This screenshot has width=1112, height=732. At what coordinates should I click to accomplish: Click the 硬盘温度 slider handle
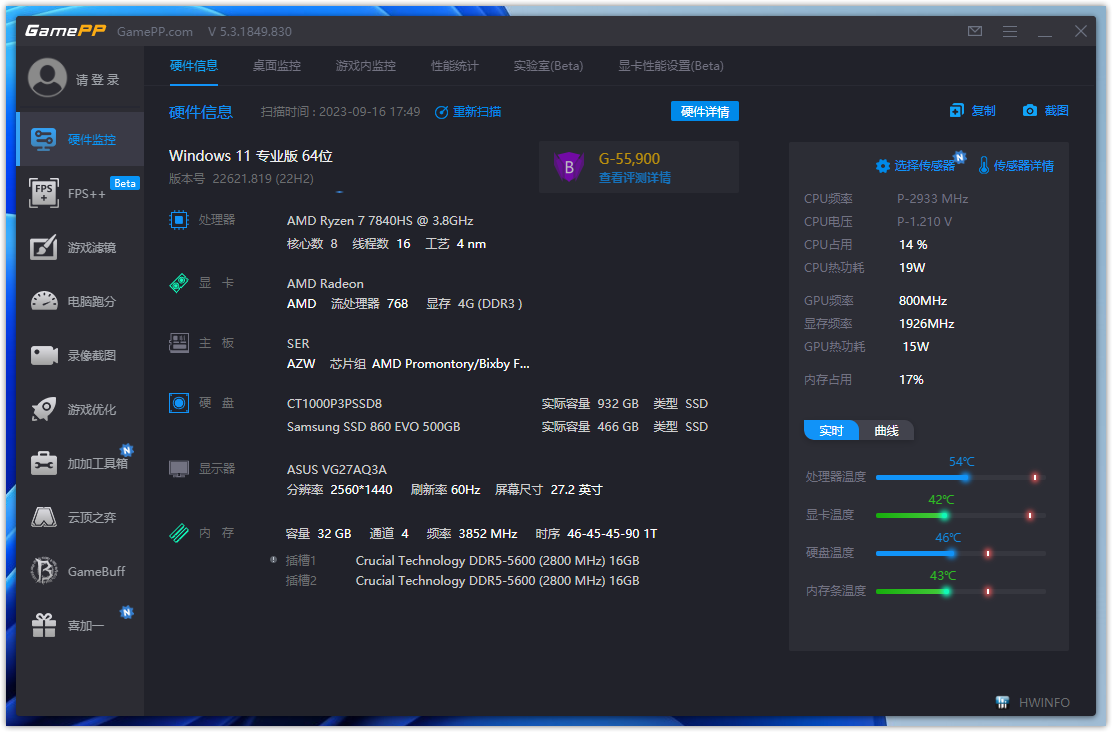coord(951,553)
